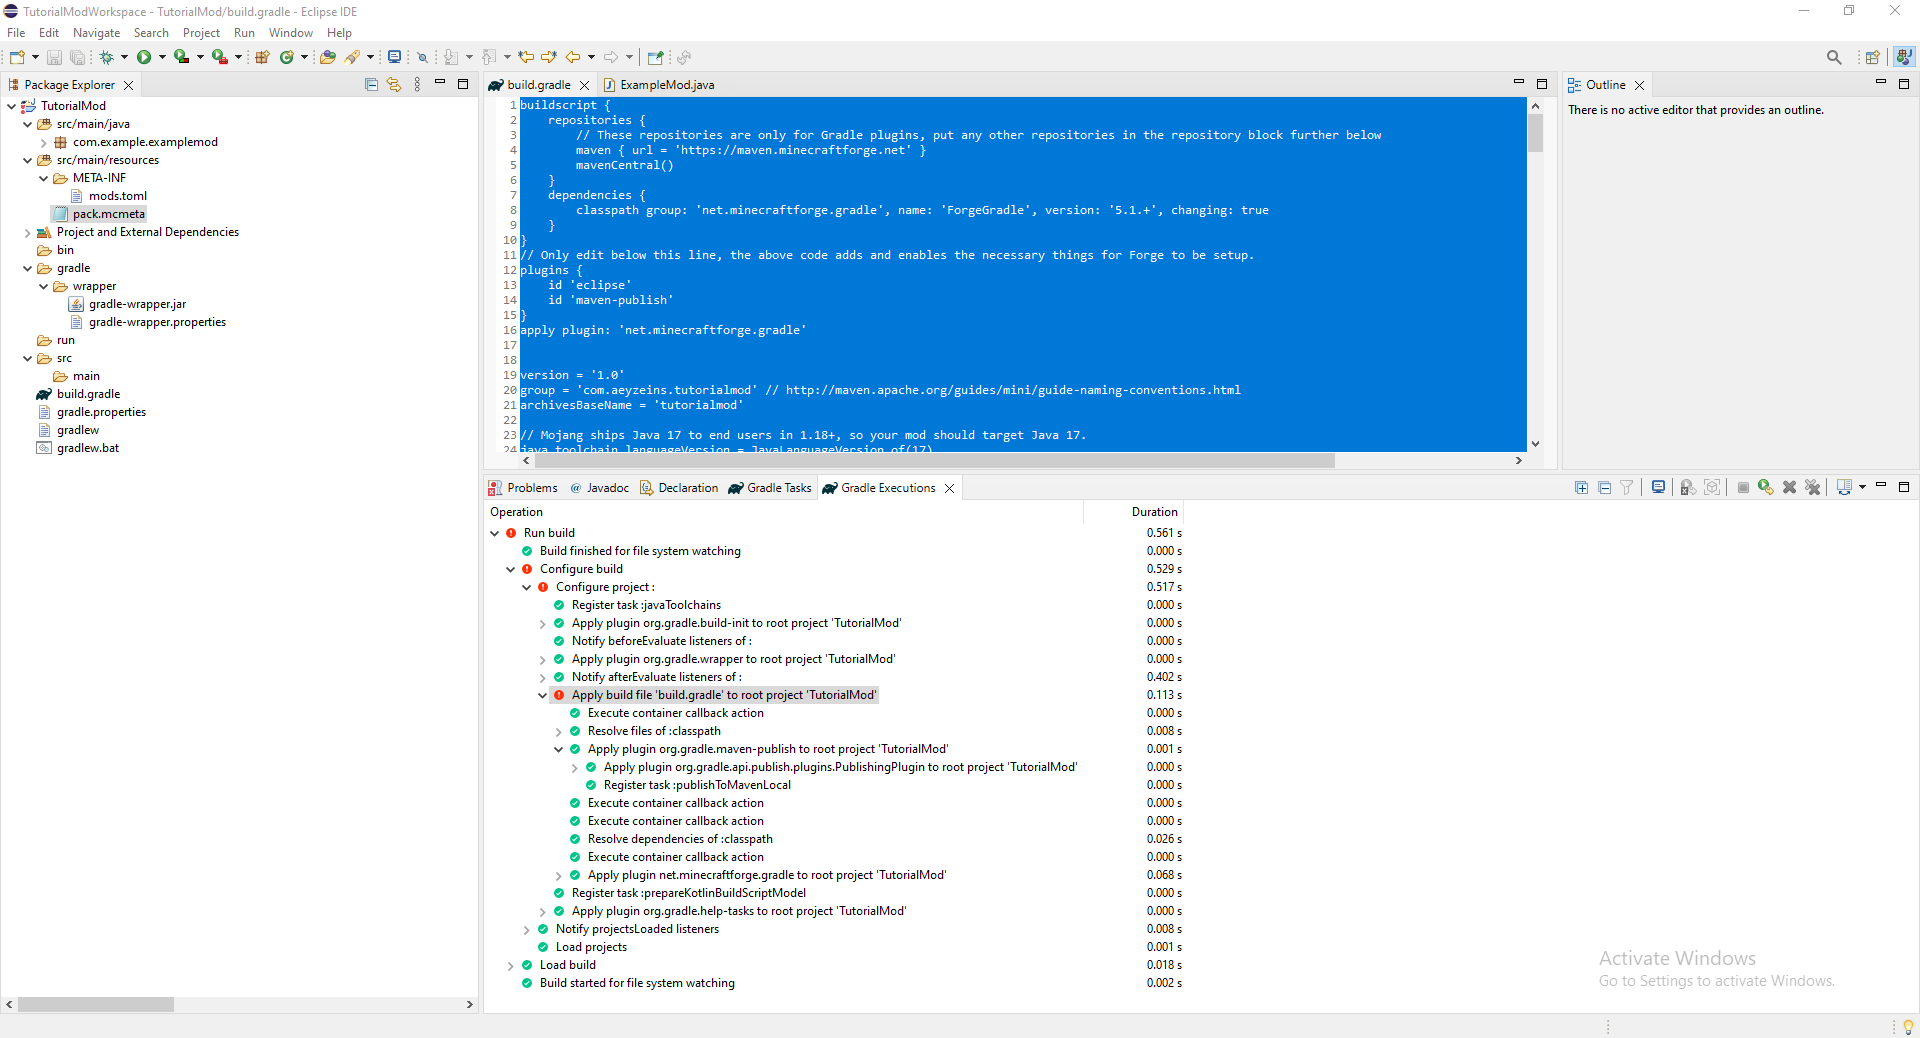The height and width of the screenshot is (1038, 1920).
Task: Expand the Load build operation node
Action: (510, 966)
